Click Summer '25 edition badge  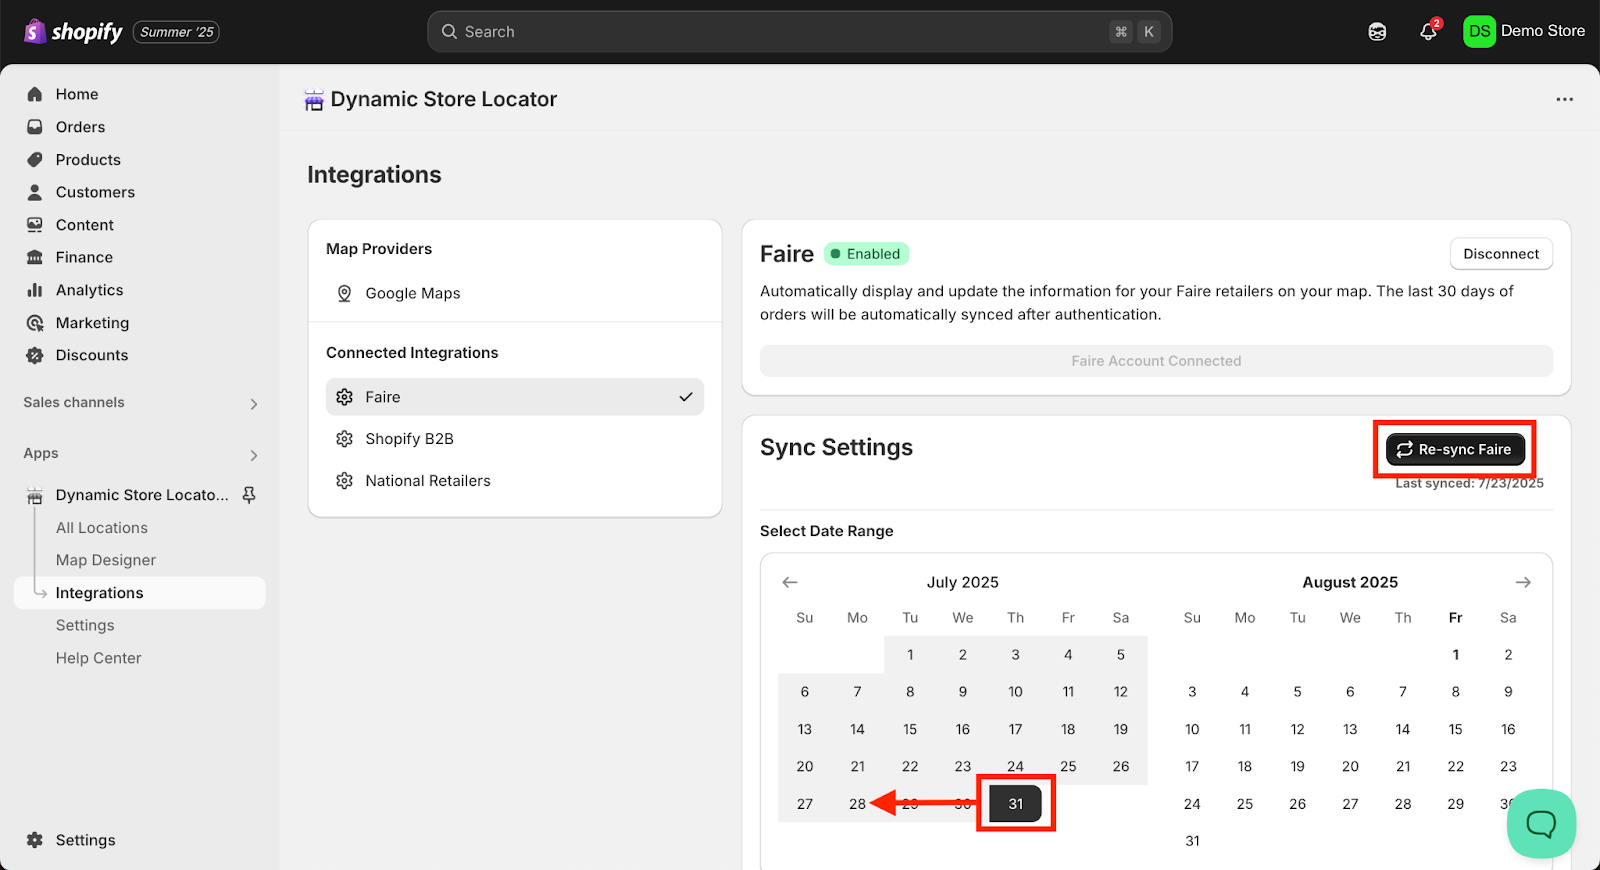pos(177,32)
